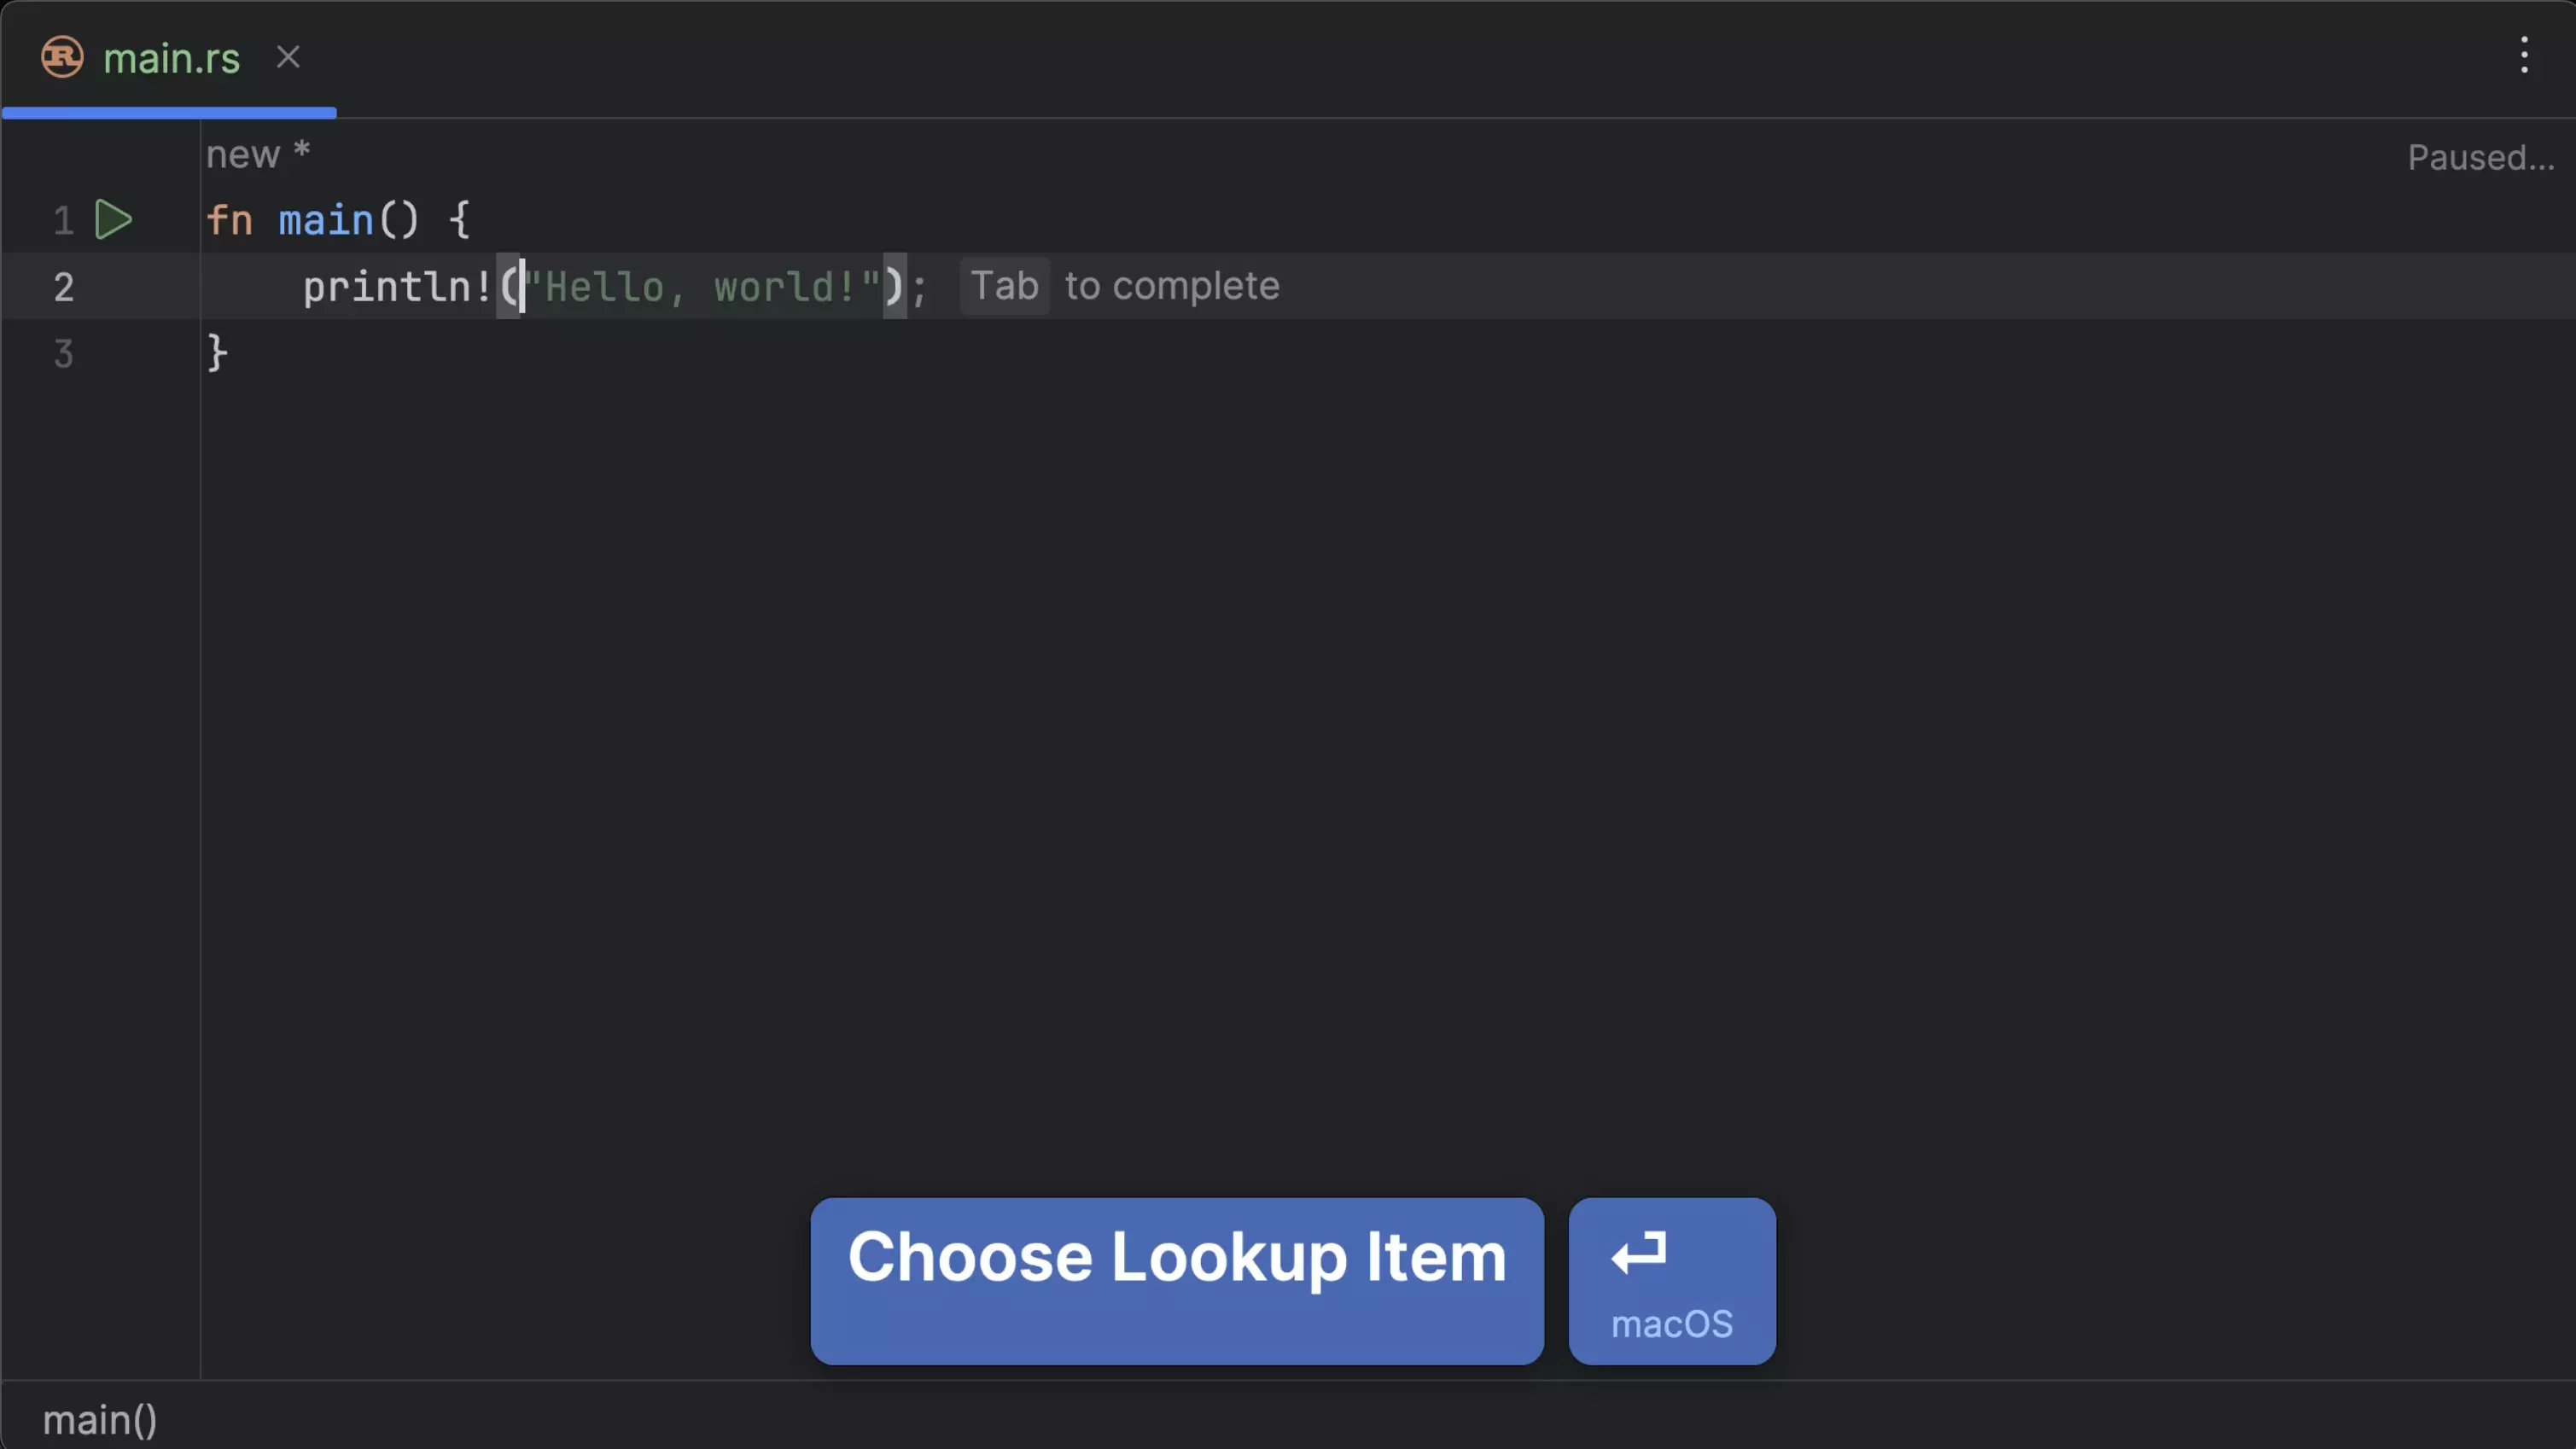Open the editor tab options kebab menu
2576x1449 pixels.
[2523, 56]
